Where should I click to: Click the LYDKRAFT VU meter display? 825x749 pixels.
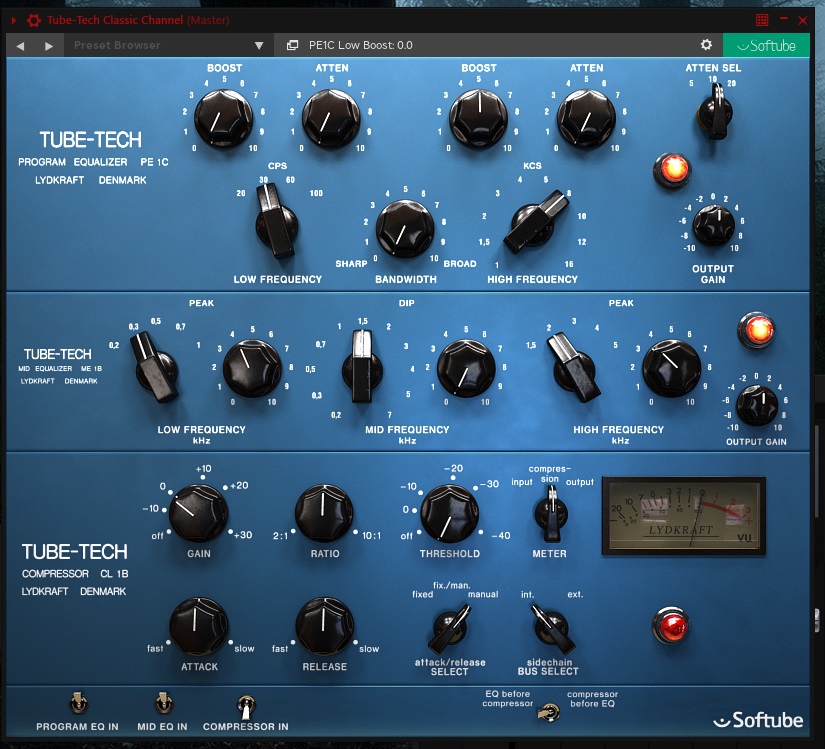pyautogui.click(x=683, y=515)
